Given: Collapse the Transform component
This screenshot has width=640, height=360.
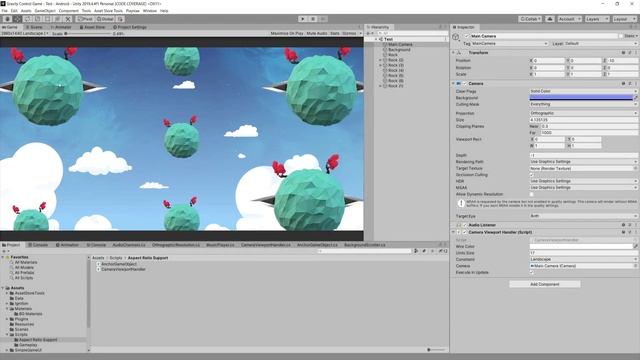Looking at the screenshot, I should (x=453, y=53).
